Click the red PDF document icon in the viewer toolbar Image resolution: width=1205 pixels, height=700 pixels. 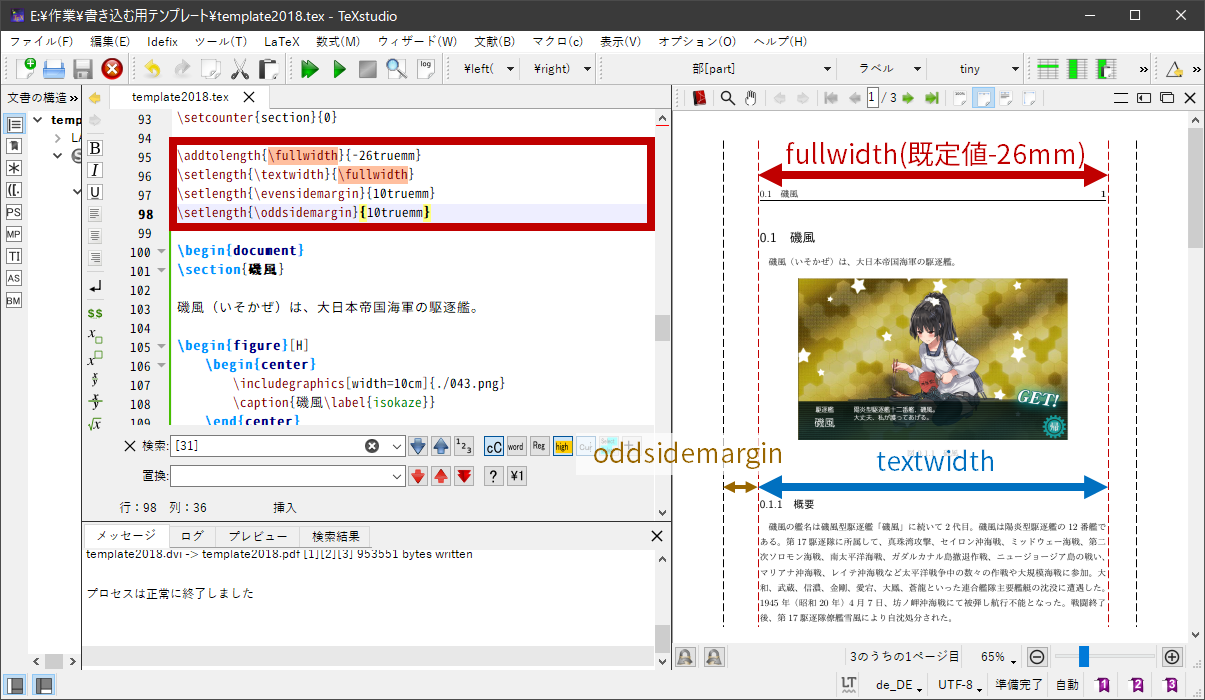click(700, 98)
